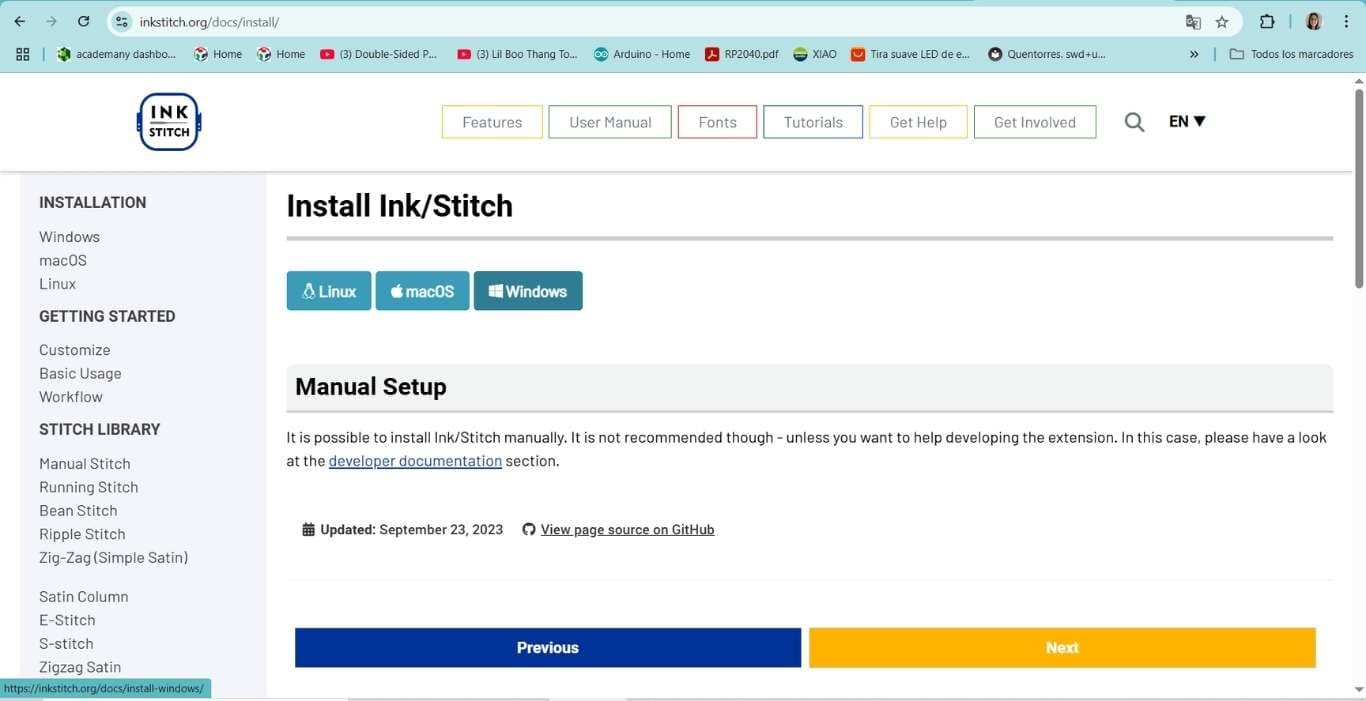Open the first Home bookmark
1366x701 pixels.
(218, 54)
